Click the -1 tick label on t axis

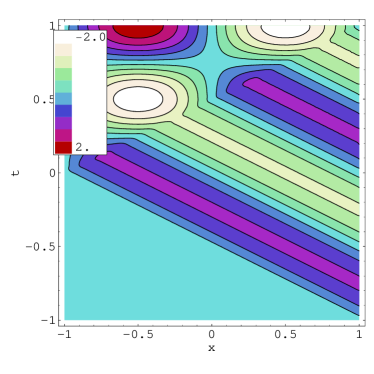pyautogui.click(x=48, y=320)
